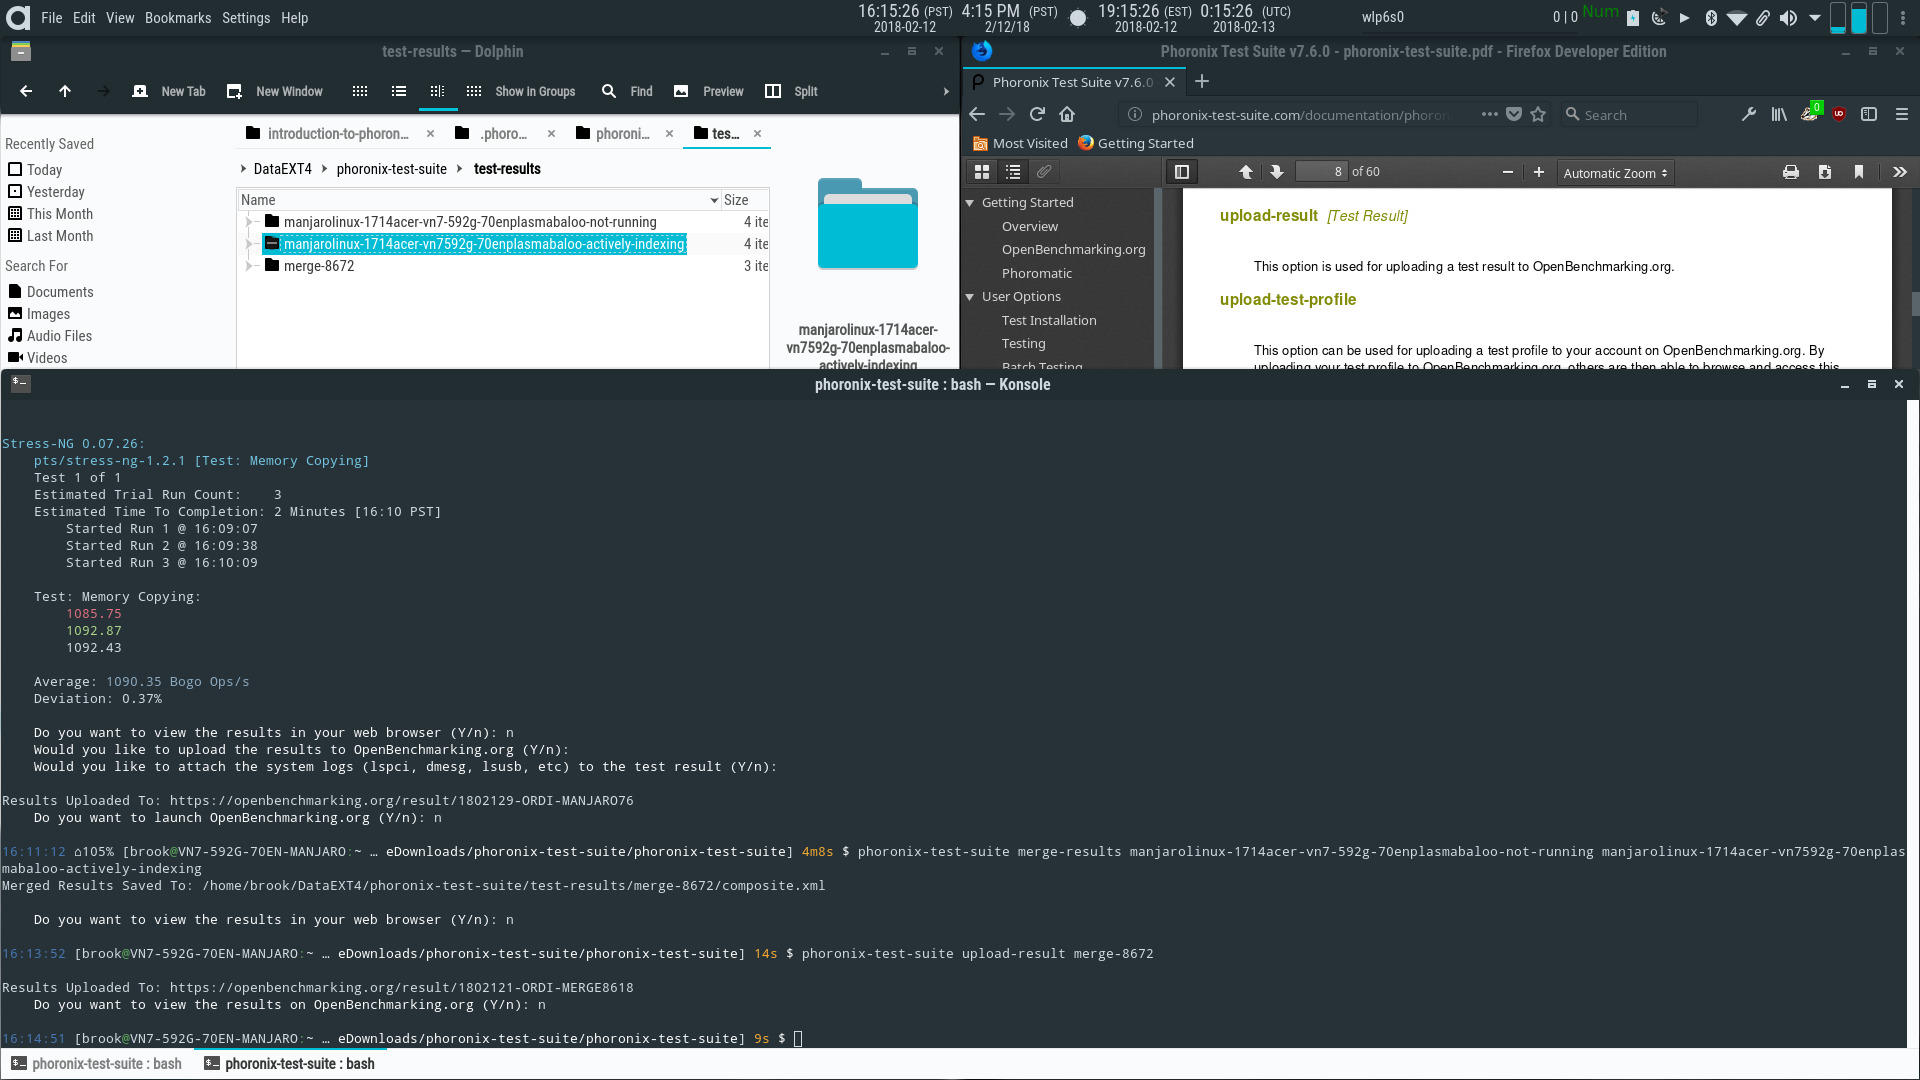
Task: Switch Dolphin to compact view mode
Action: coord(399,91)
